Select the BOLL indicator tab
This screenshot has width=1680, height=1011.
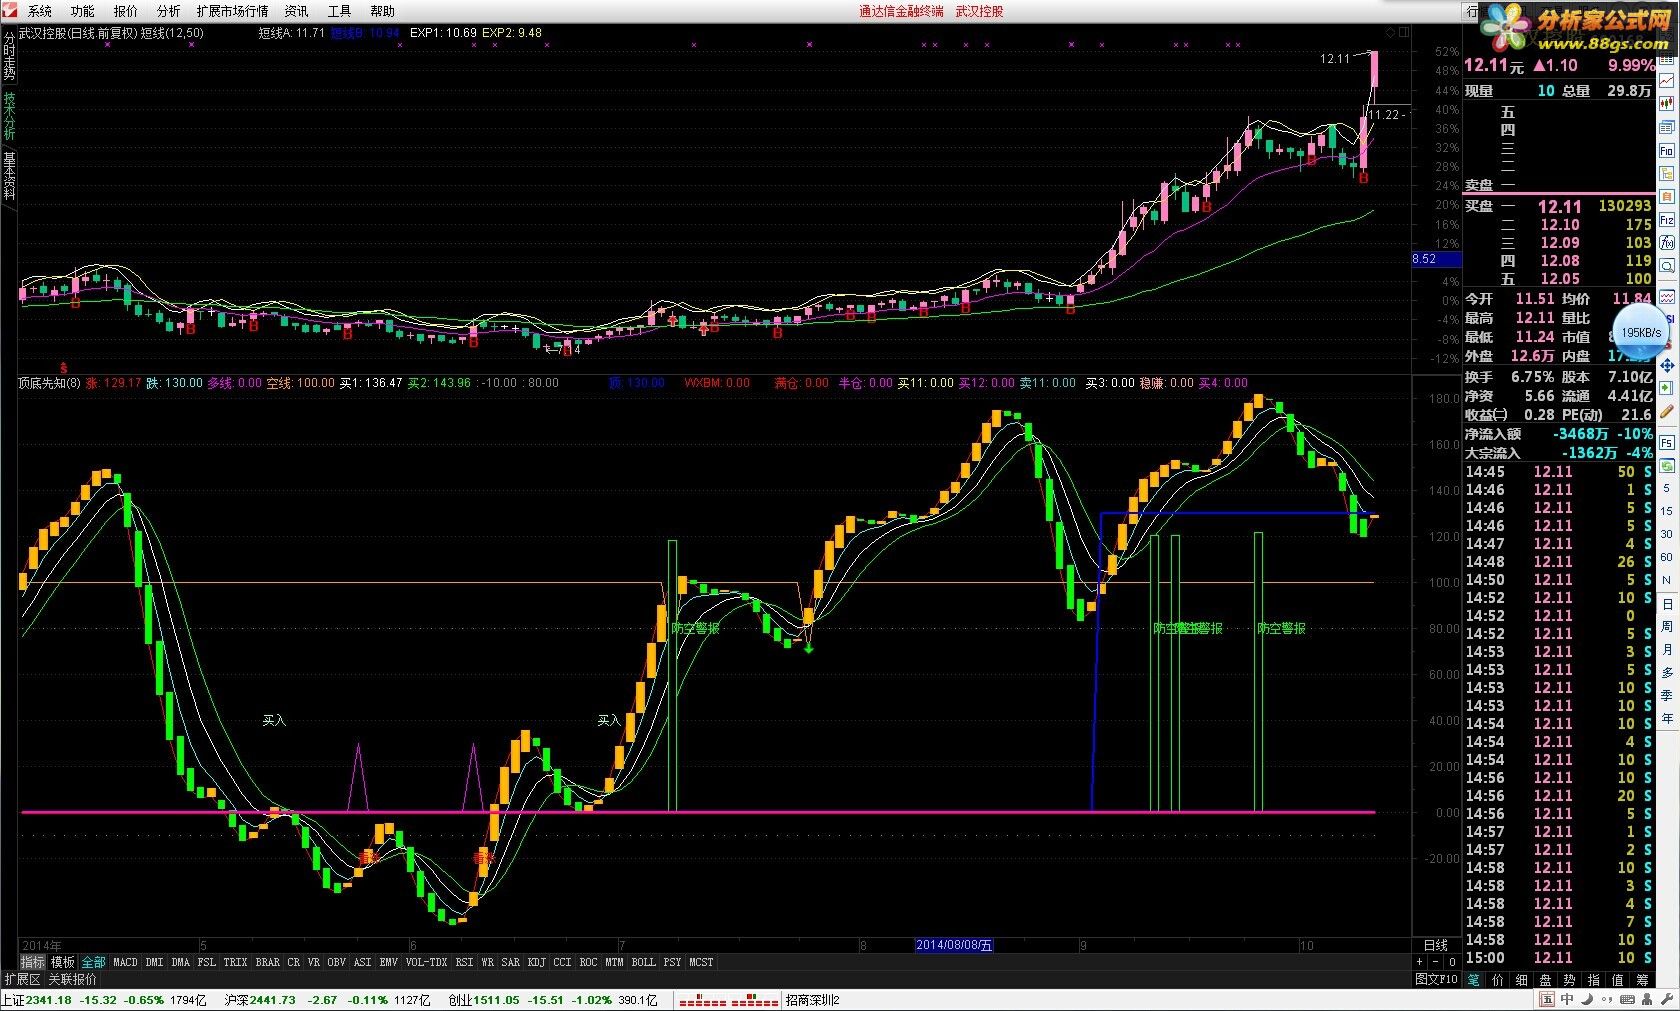tap(644, 962)
